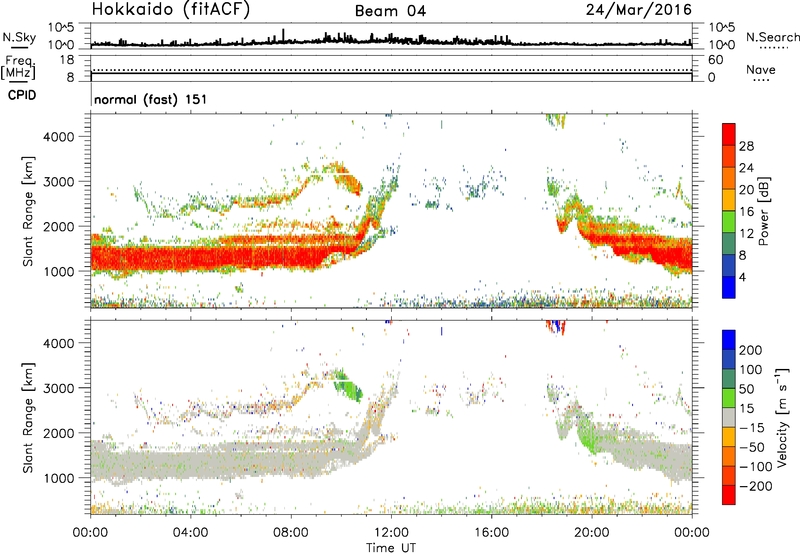Click the gray swatch in Velocity colorbar
800x554 pixels.
click(729, 417)
